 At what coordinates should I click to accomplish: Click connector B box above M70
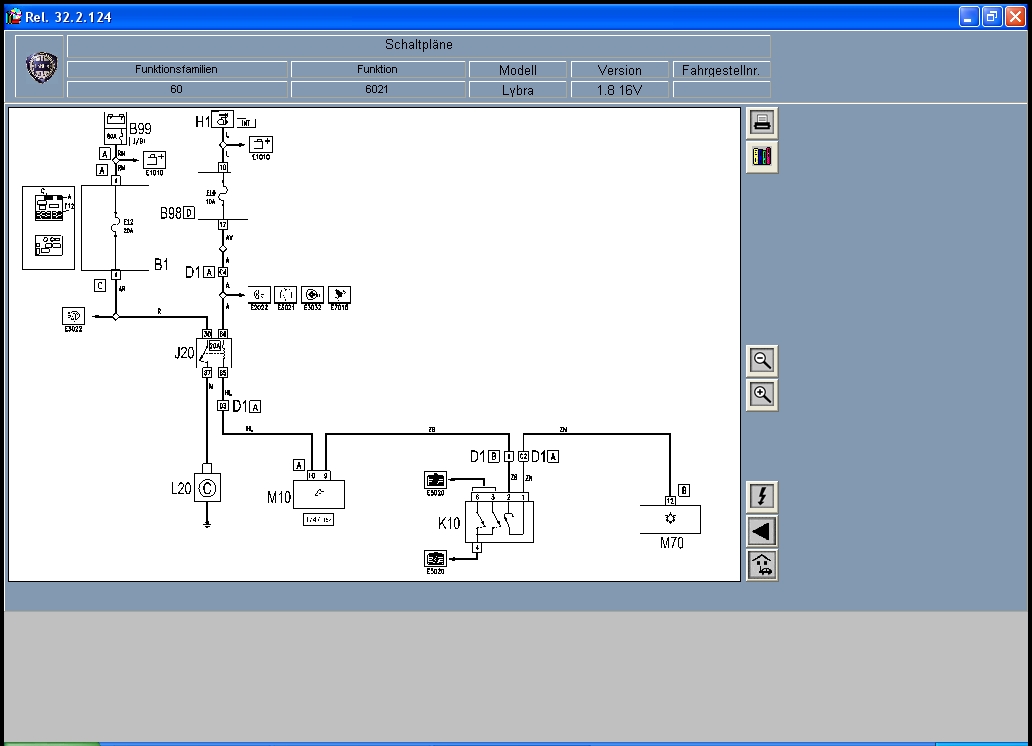pos(684,491)
